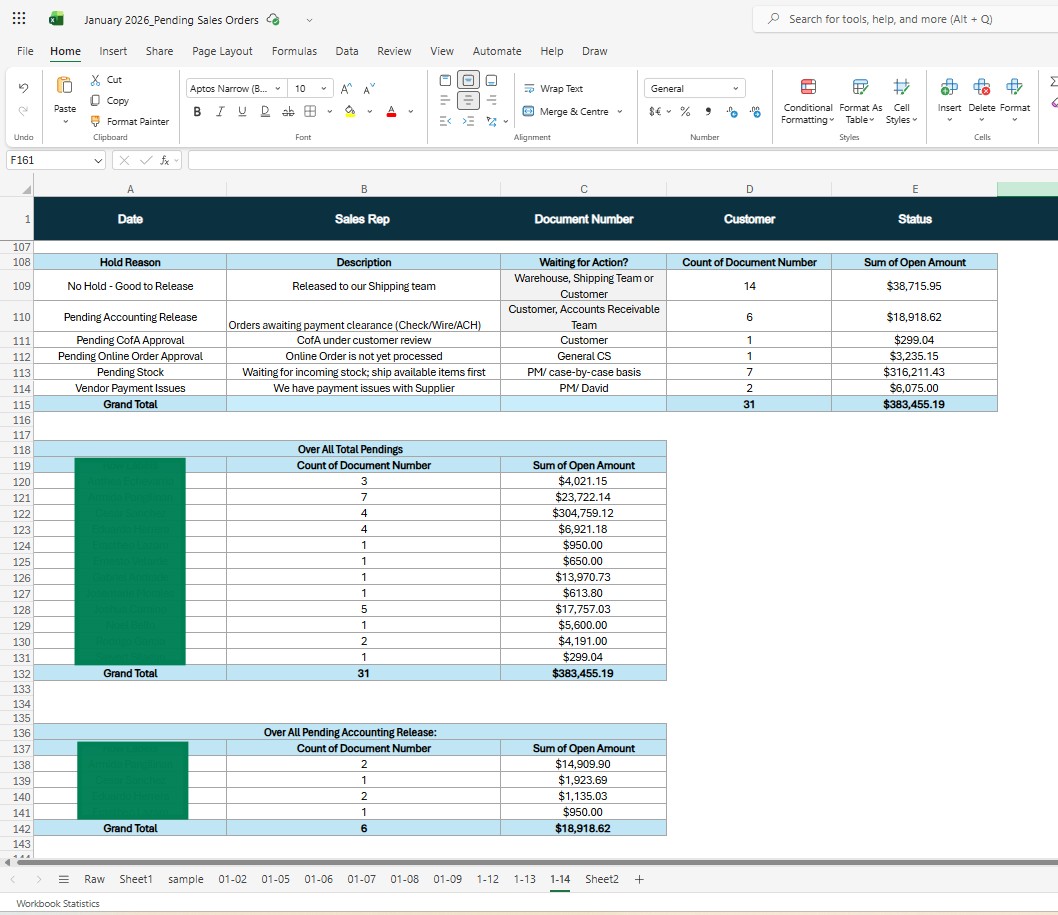Viewport: 1058px width, 915px height.
Task: Toggle middle vertical alignment
Action: click(468, 80)
